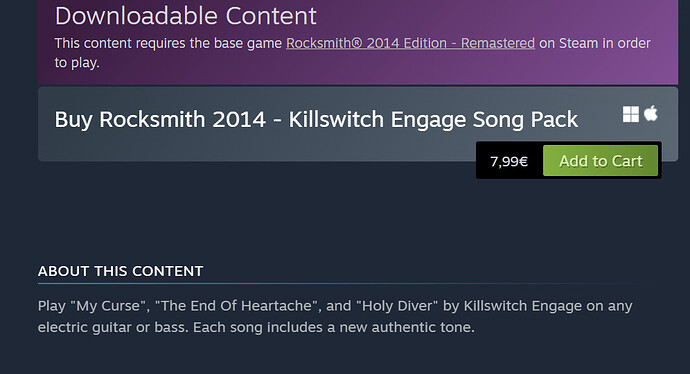This screenshot has height=374, width=690.
Task: Click the ABOUT THIS CONTENT heading
Action: coord(121,271)
